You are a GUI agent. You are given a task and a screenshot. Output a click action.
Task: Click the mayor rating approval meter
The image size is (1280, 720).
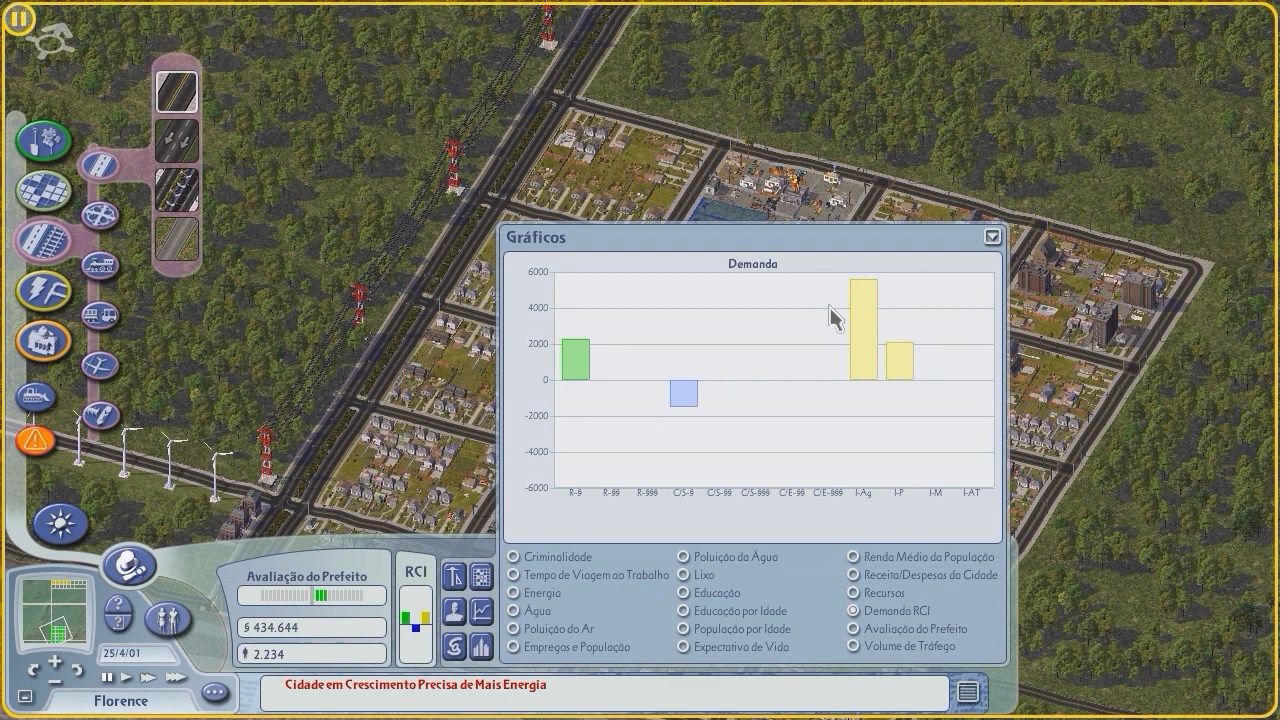(312, 596)
